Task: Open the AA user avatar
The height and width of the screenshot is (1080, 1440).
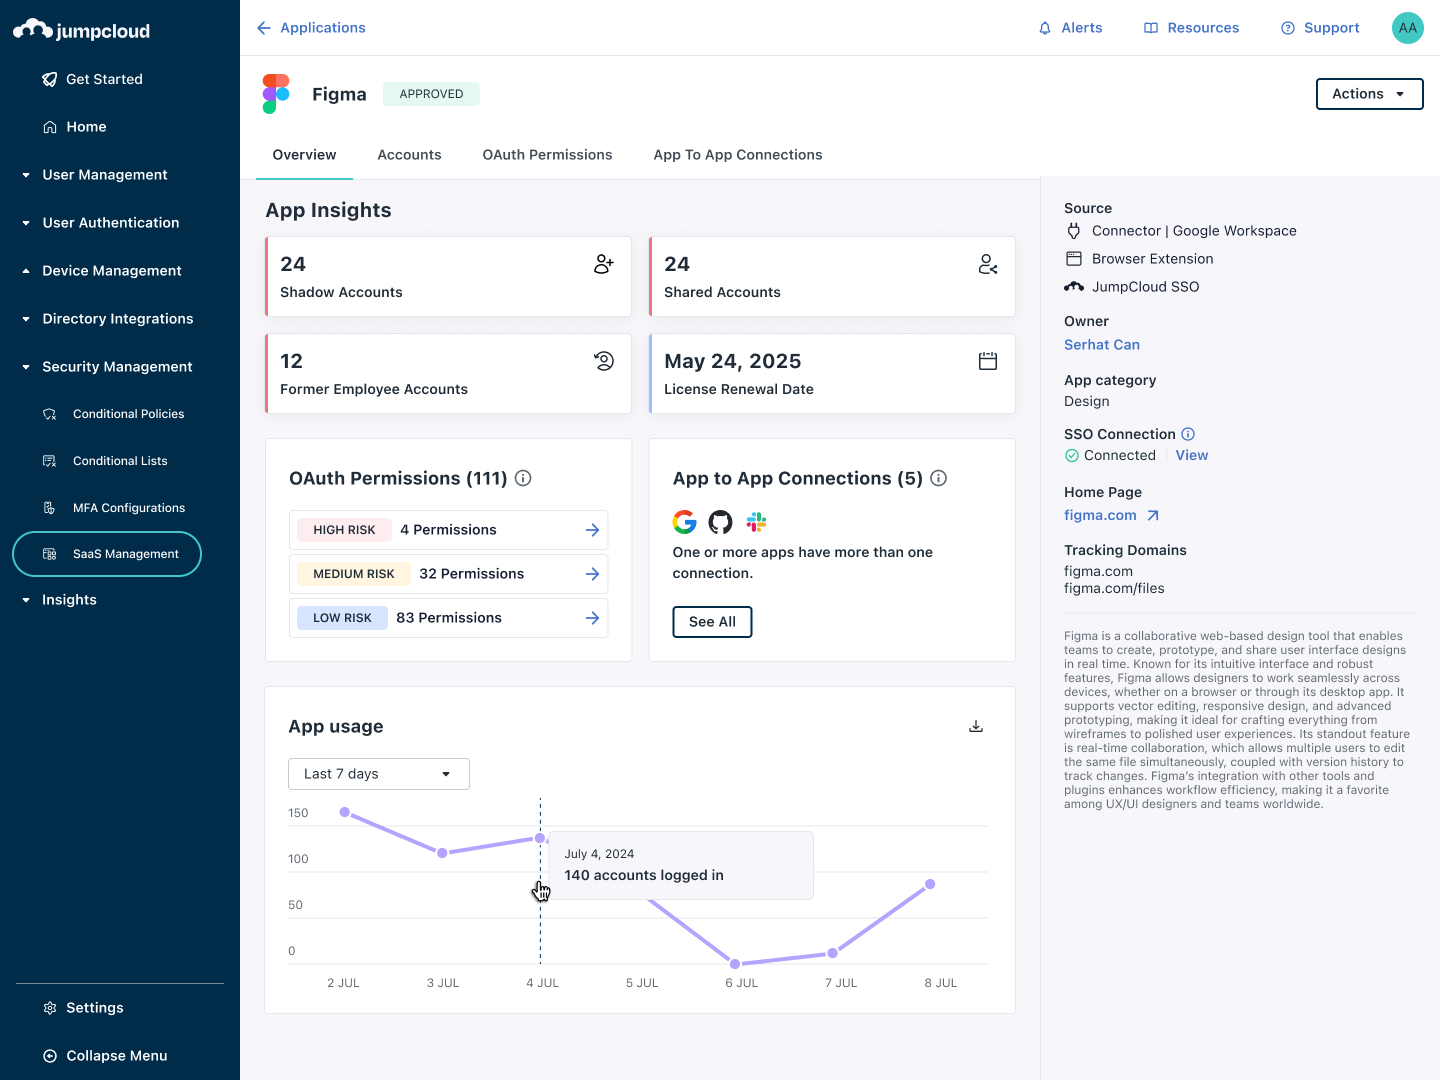Action: (1408, 28)
